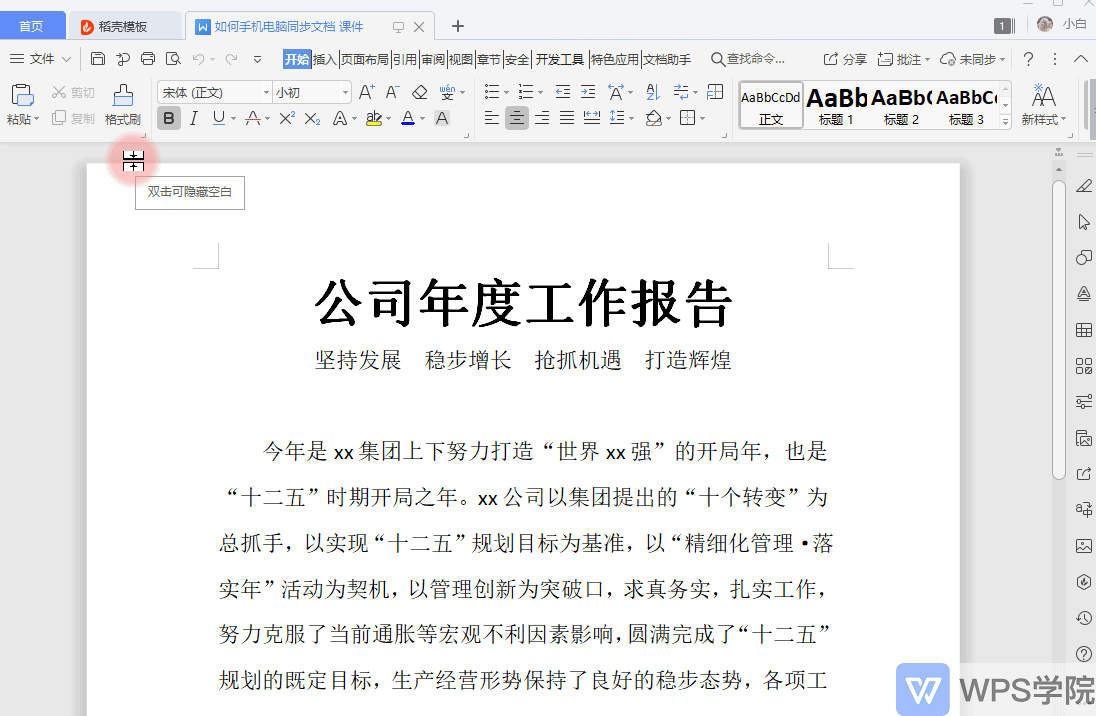The height and width of the screenshot is (716, 1096).
Task: Click the highlight color marker button
Action: click(374, 119)
